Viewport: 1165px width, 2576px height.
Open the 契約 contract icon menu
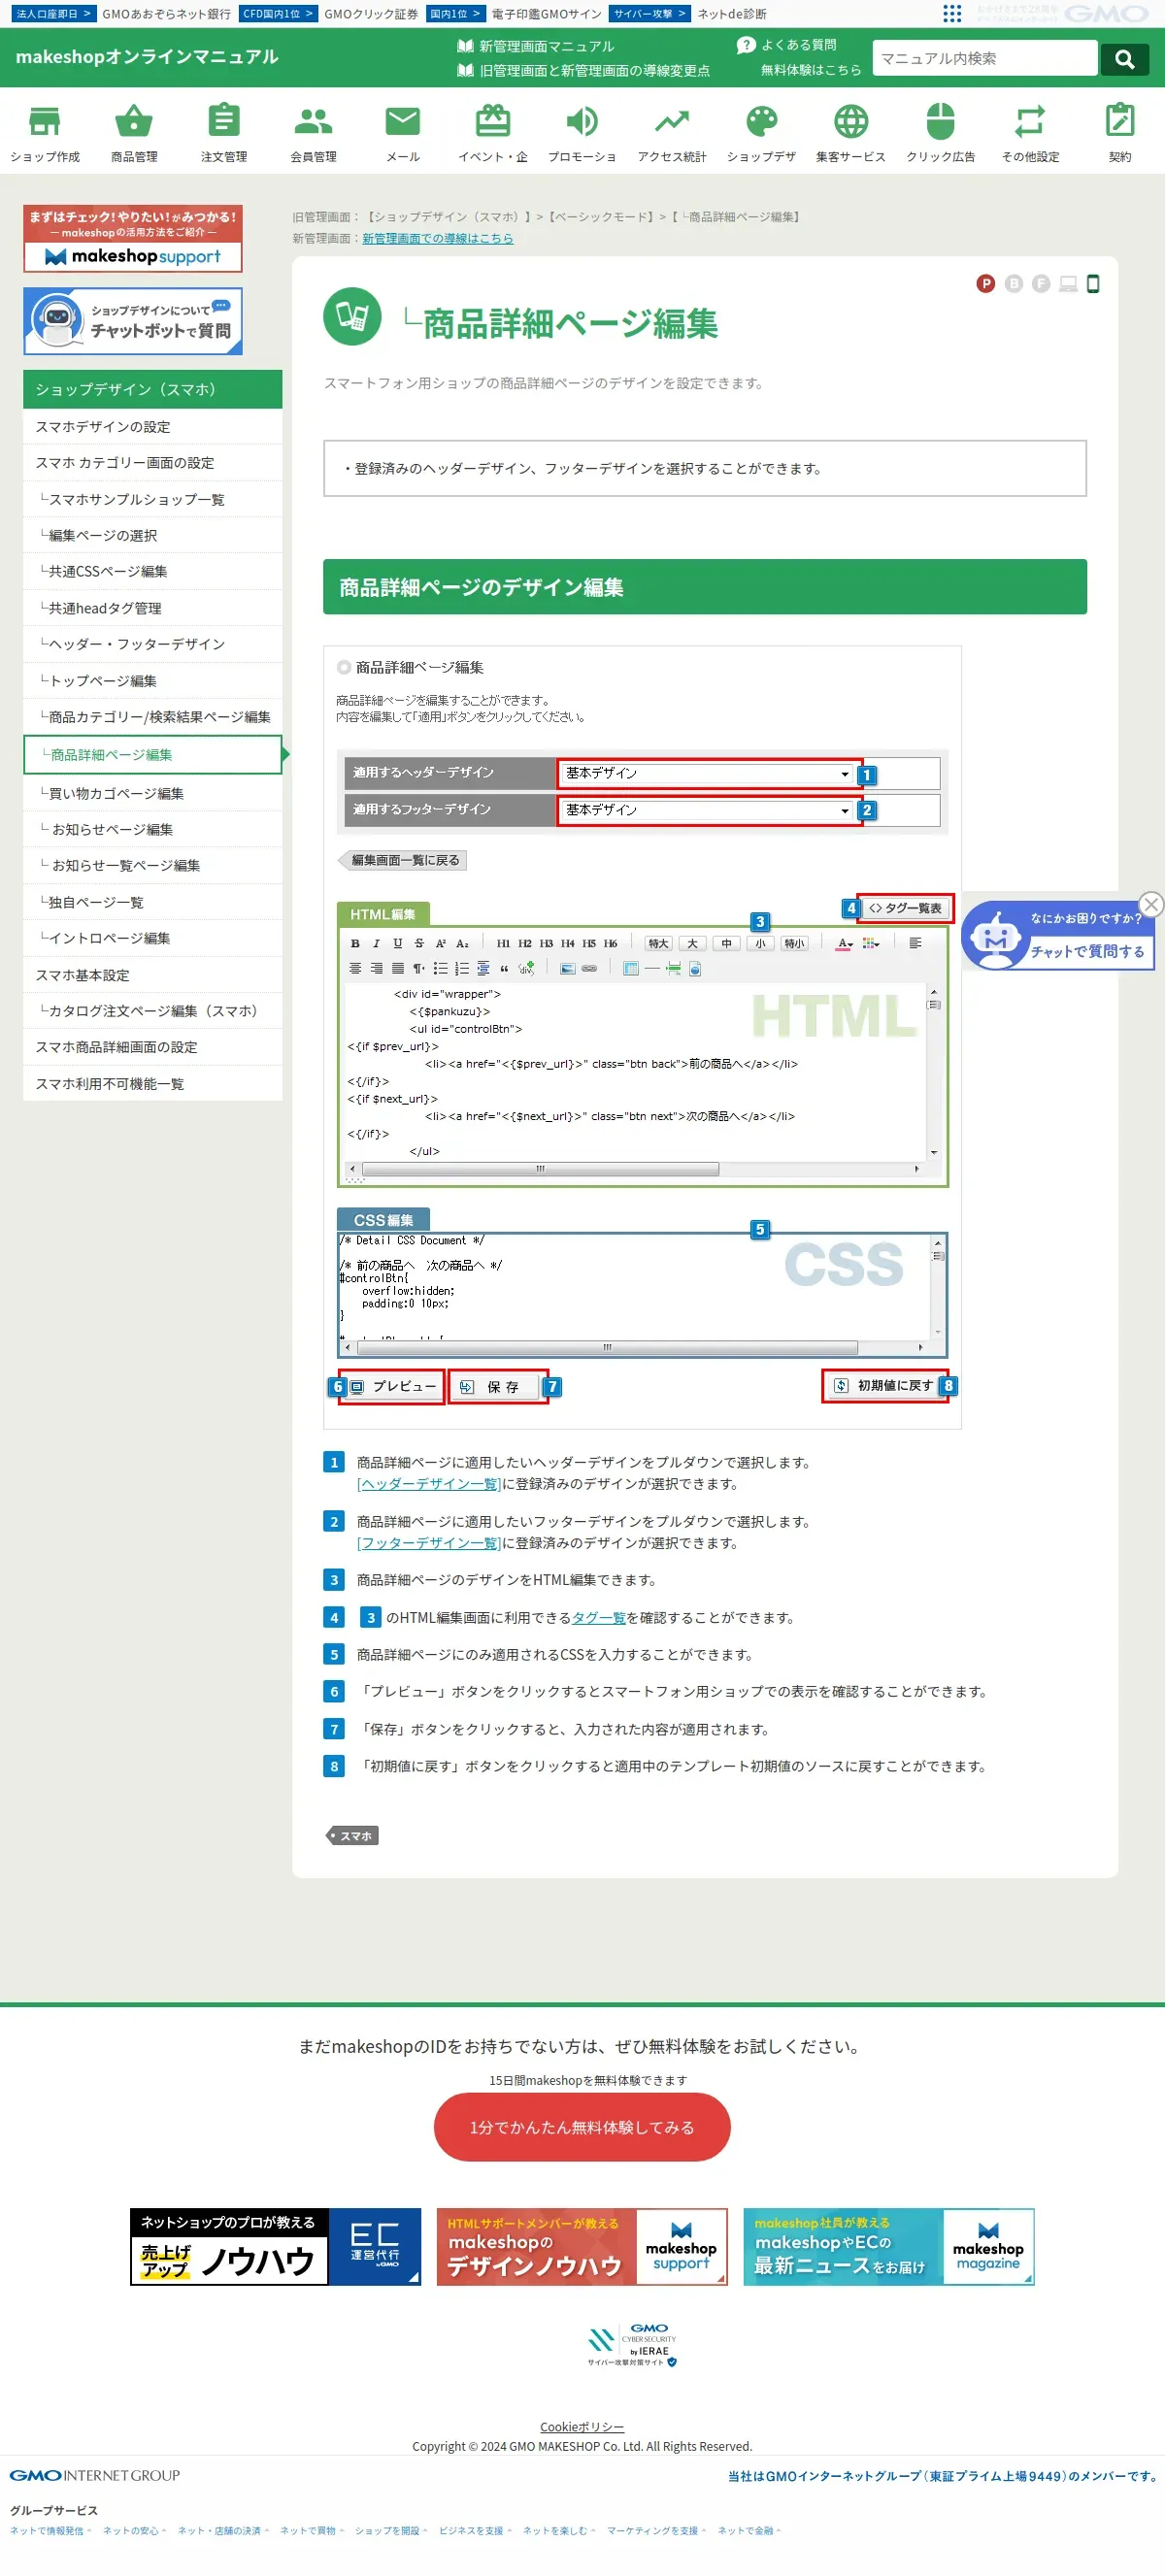[1120, 132]
